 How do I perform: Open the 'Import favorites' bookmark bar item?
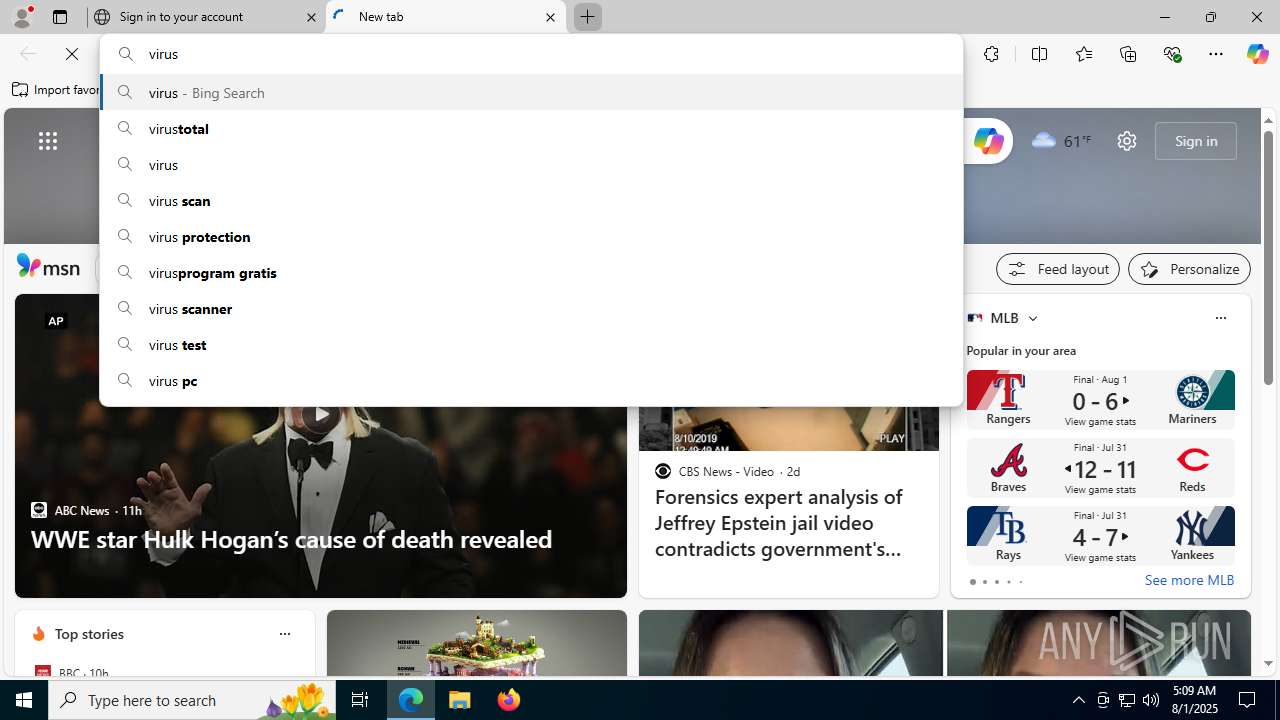[57, 90]
